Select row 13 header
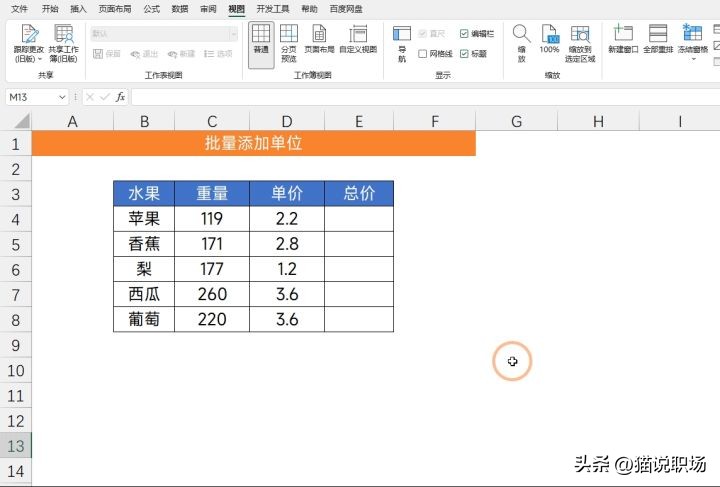This screenshot has width=720, height=487. click(x=16, y=446)
